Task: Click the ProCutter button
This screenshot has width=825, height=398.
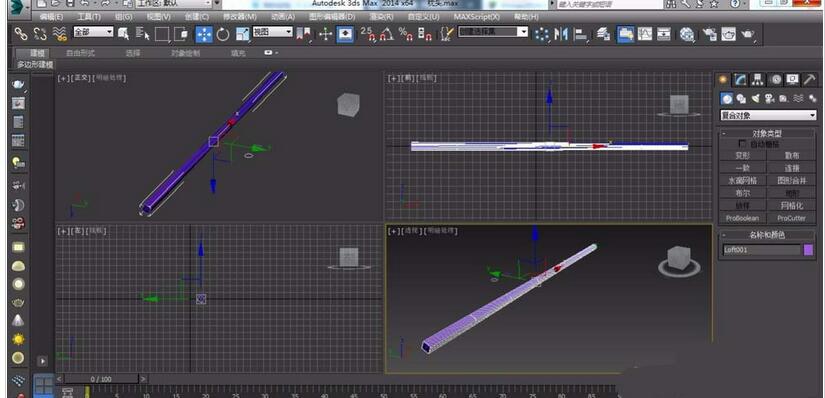Action: click(791, 217)
